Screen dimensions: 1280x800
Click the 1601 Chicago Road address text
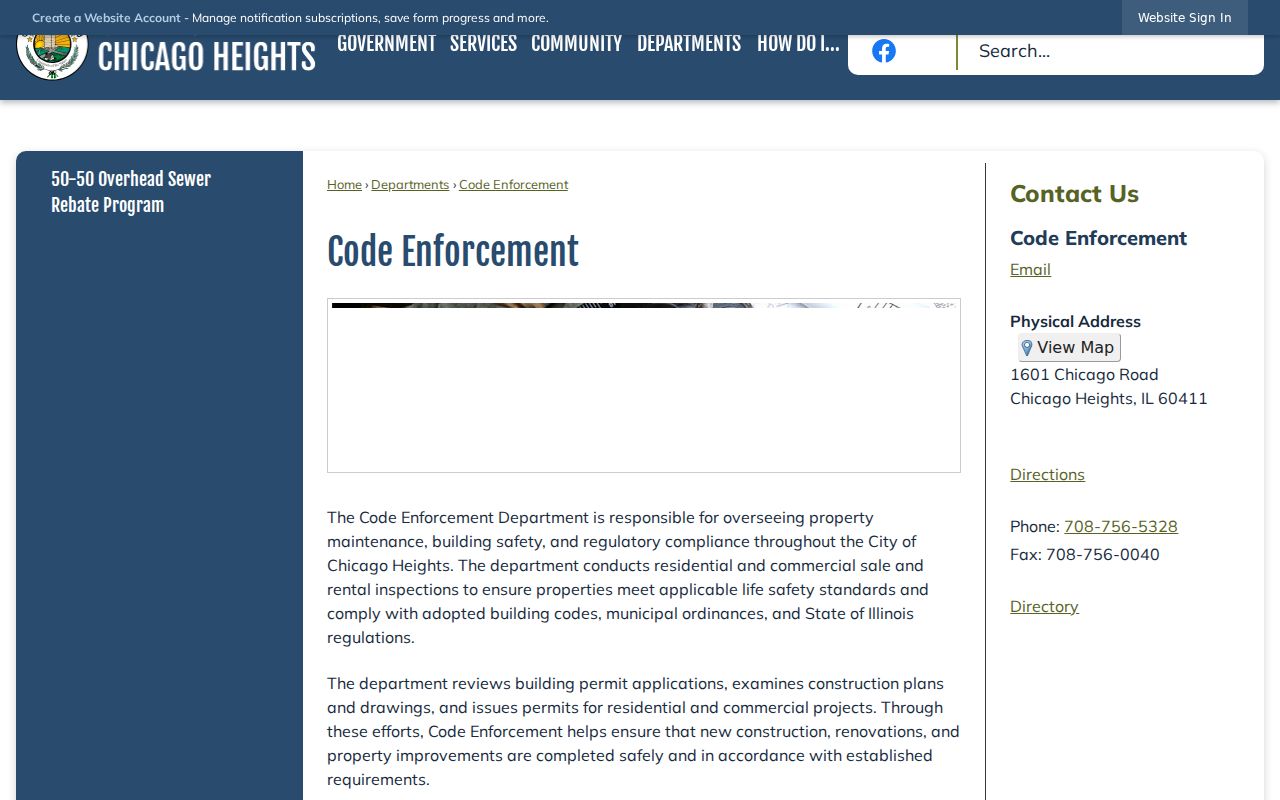[1084, 374]
